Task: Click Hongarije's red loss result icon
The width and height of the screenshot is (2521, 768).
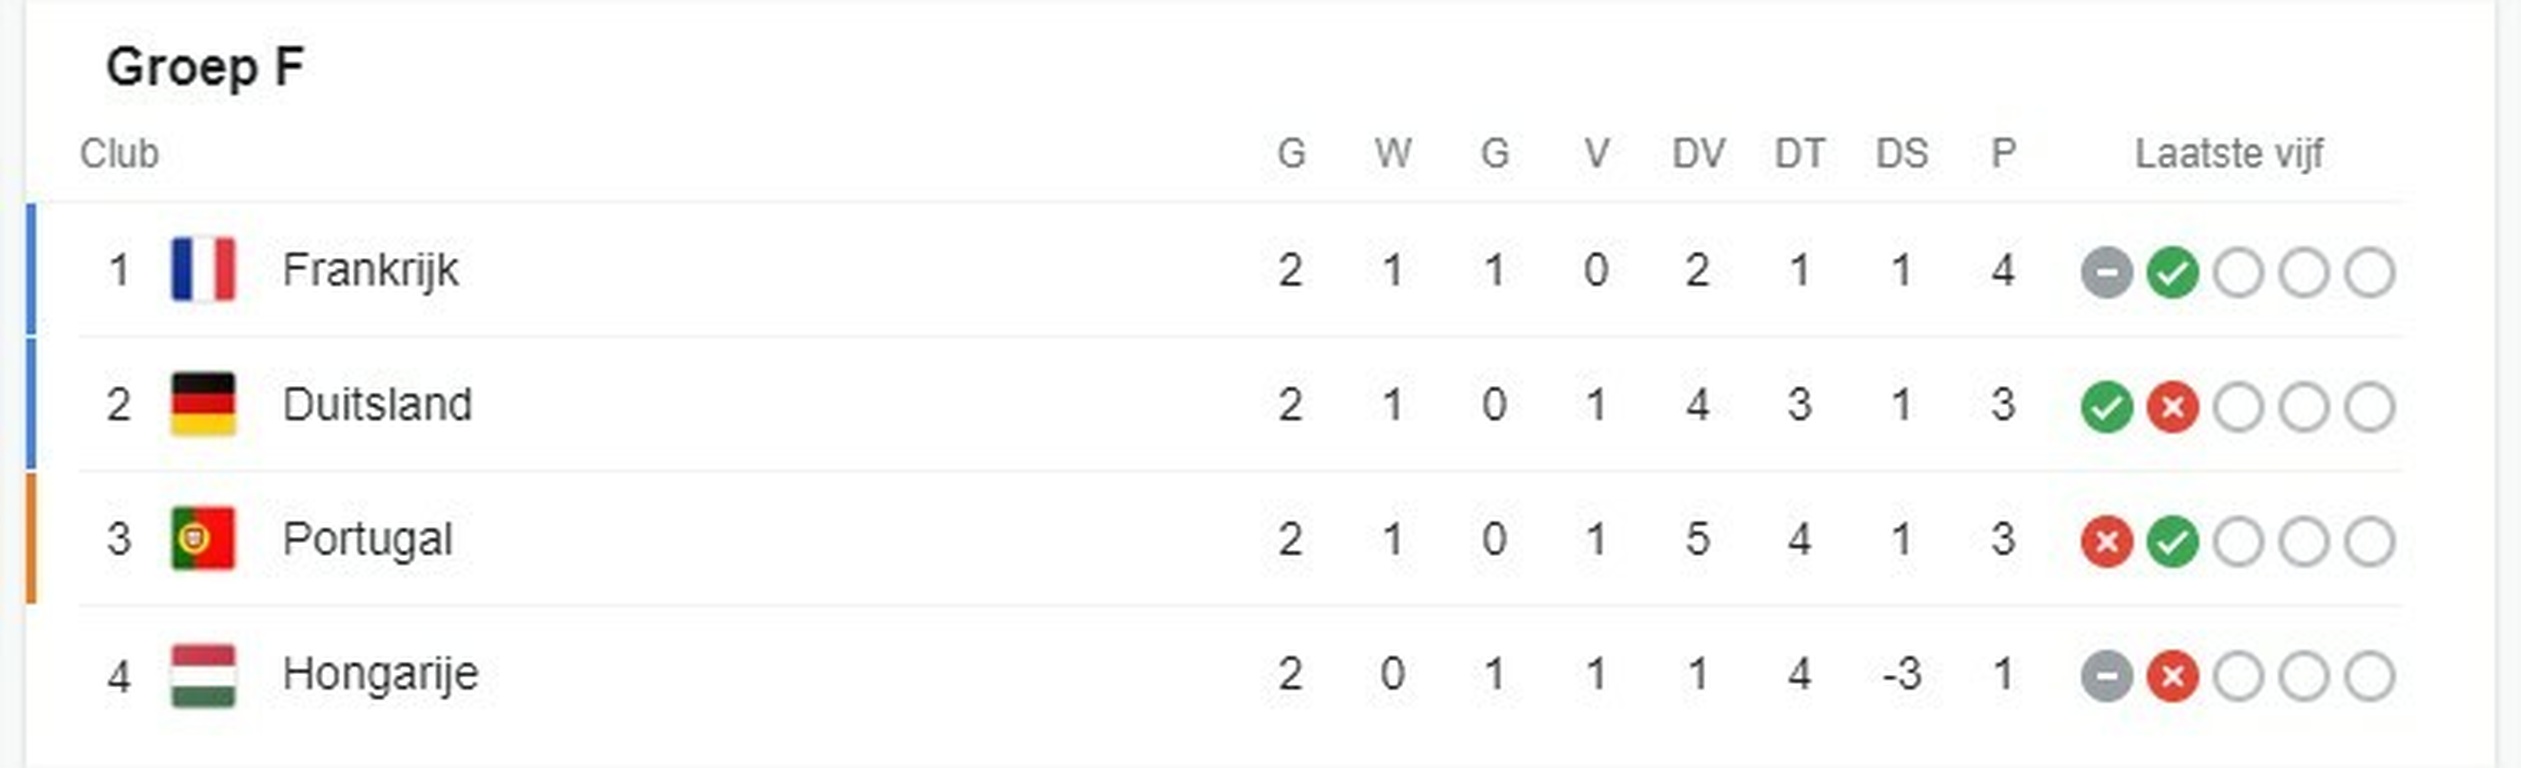Action: (x=2172, y=677)
